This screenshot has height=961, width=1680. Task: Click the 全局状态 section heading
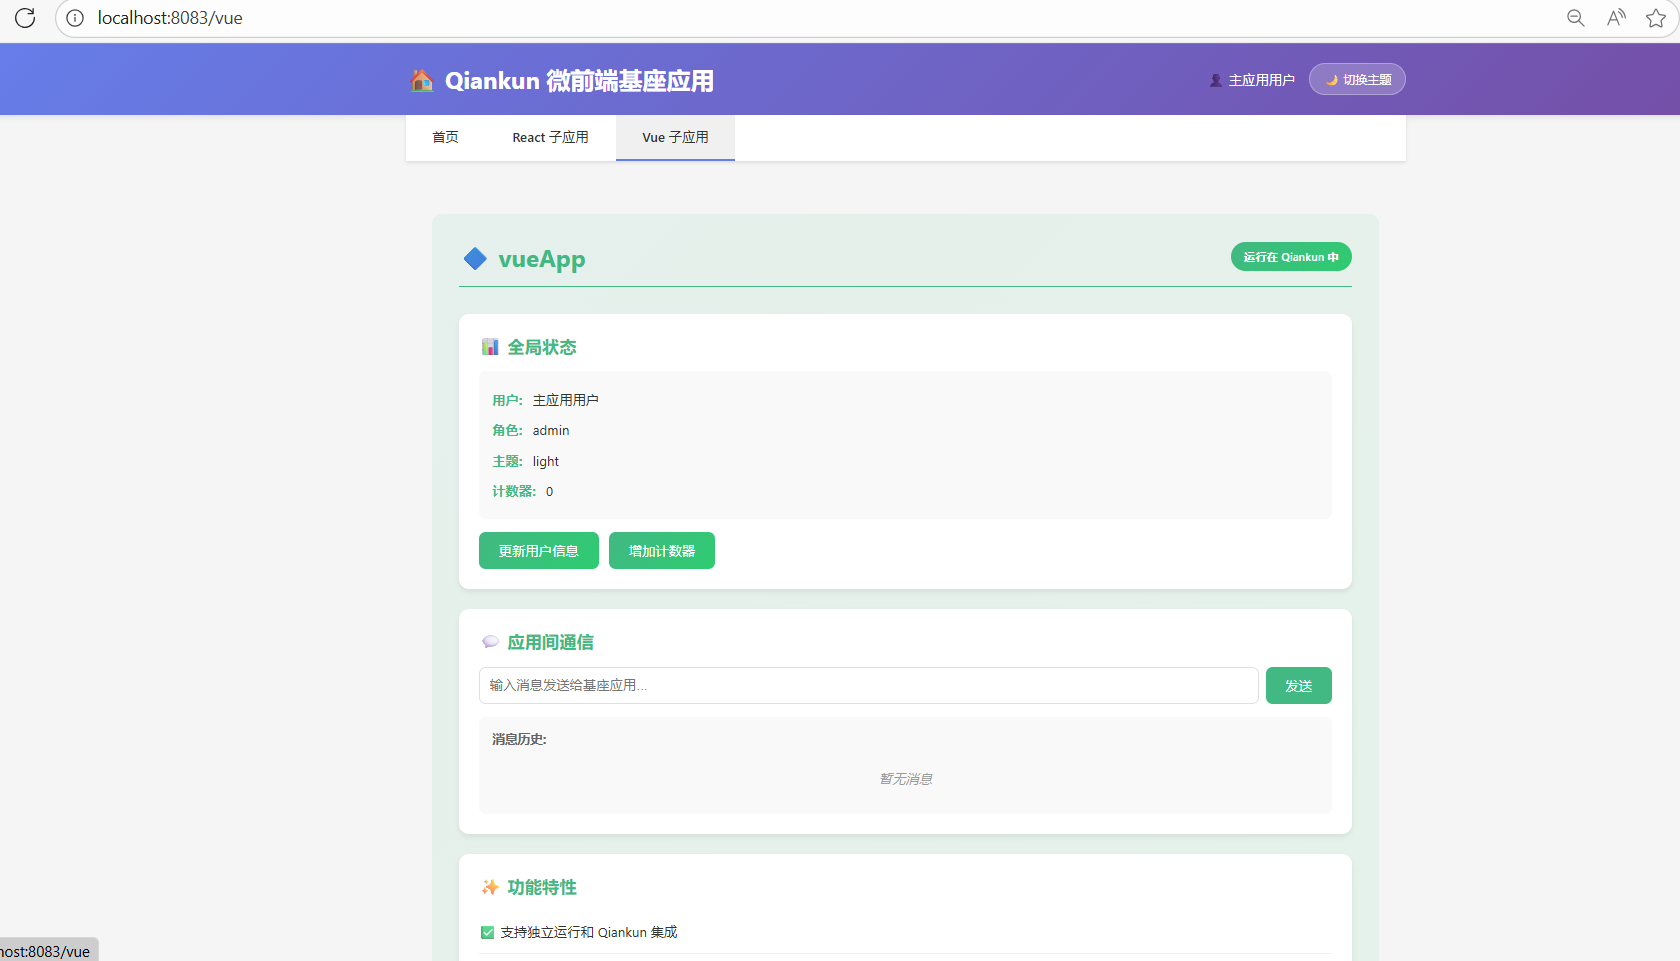[542, 347]
